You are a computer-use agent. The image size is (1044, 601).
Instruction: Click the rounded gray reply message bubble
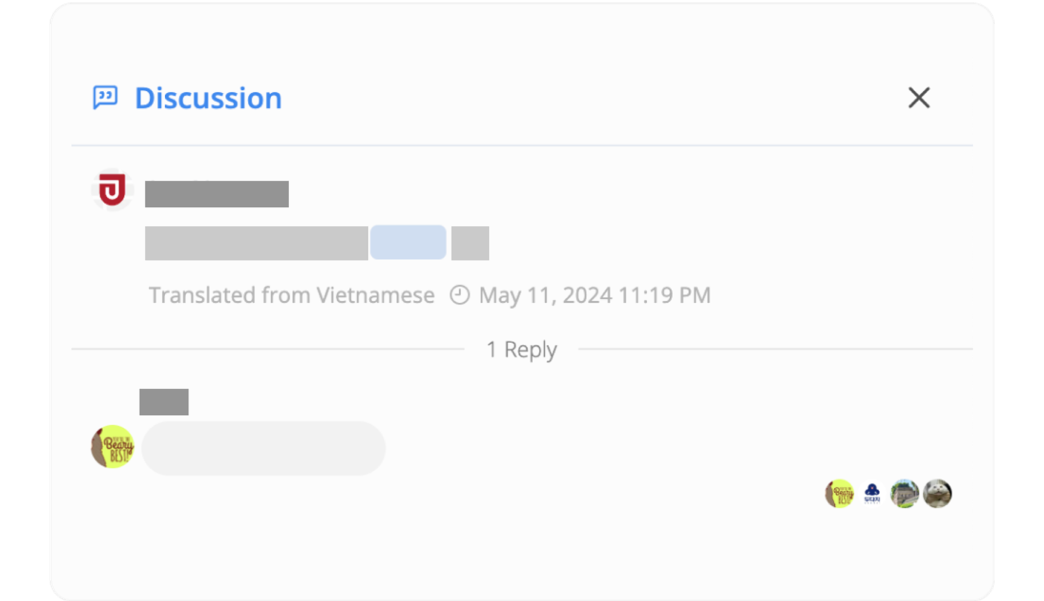(264, 448)
